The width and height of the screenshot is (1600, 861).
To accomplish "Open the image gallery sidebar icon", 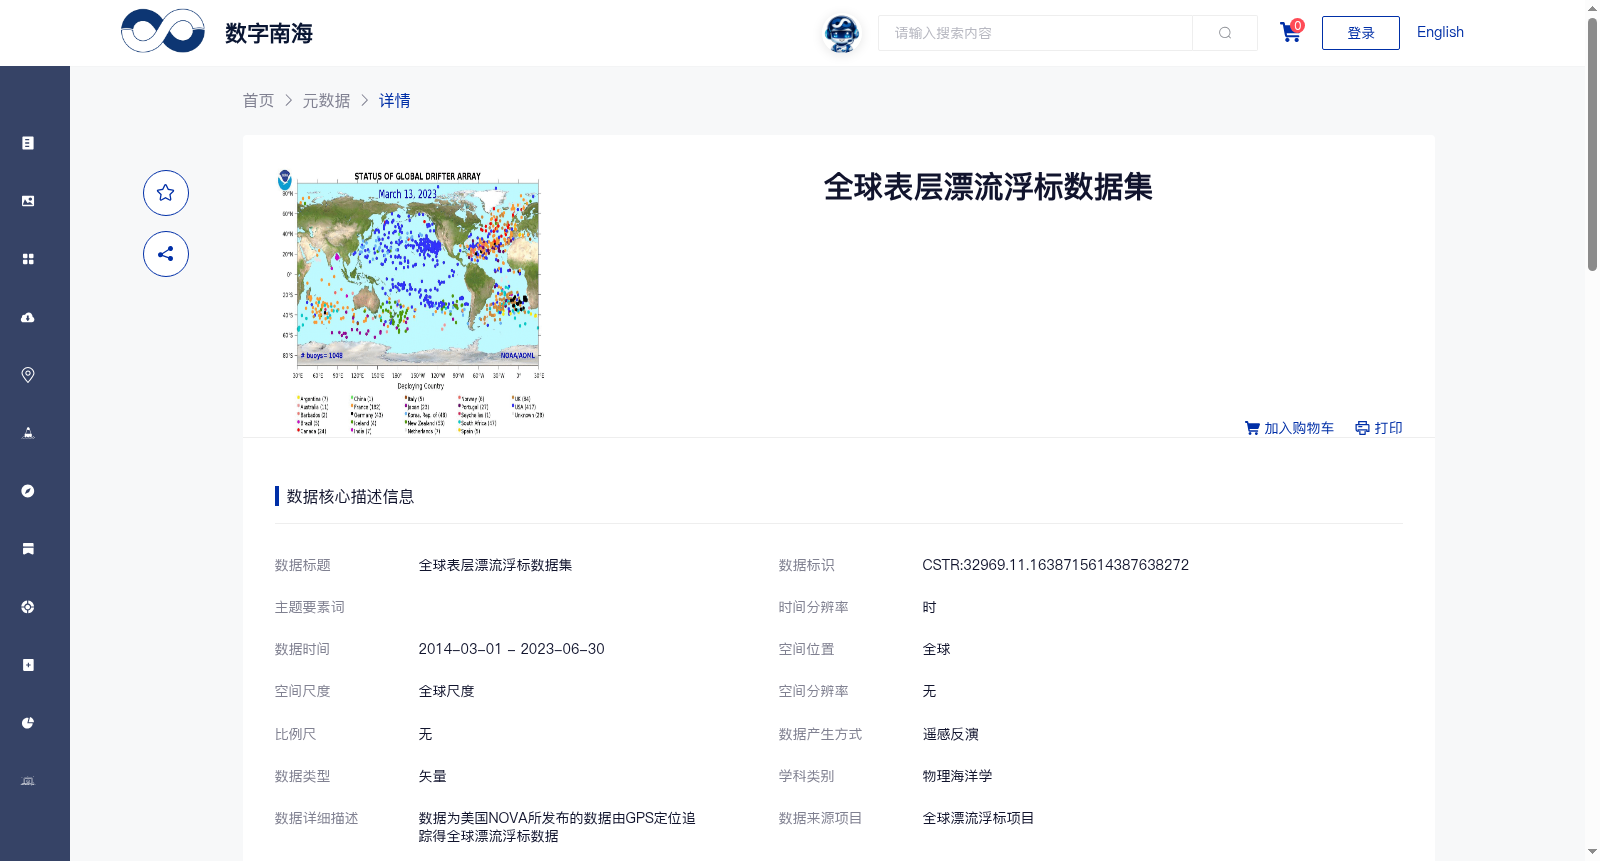I will pos(28,201).
